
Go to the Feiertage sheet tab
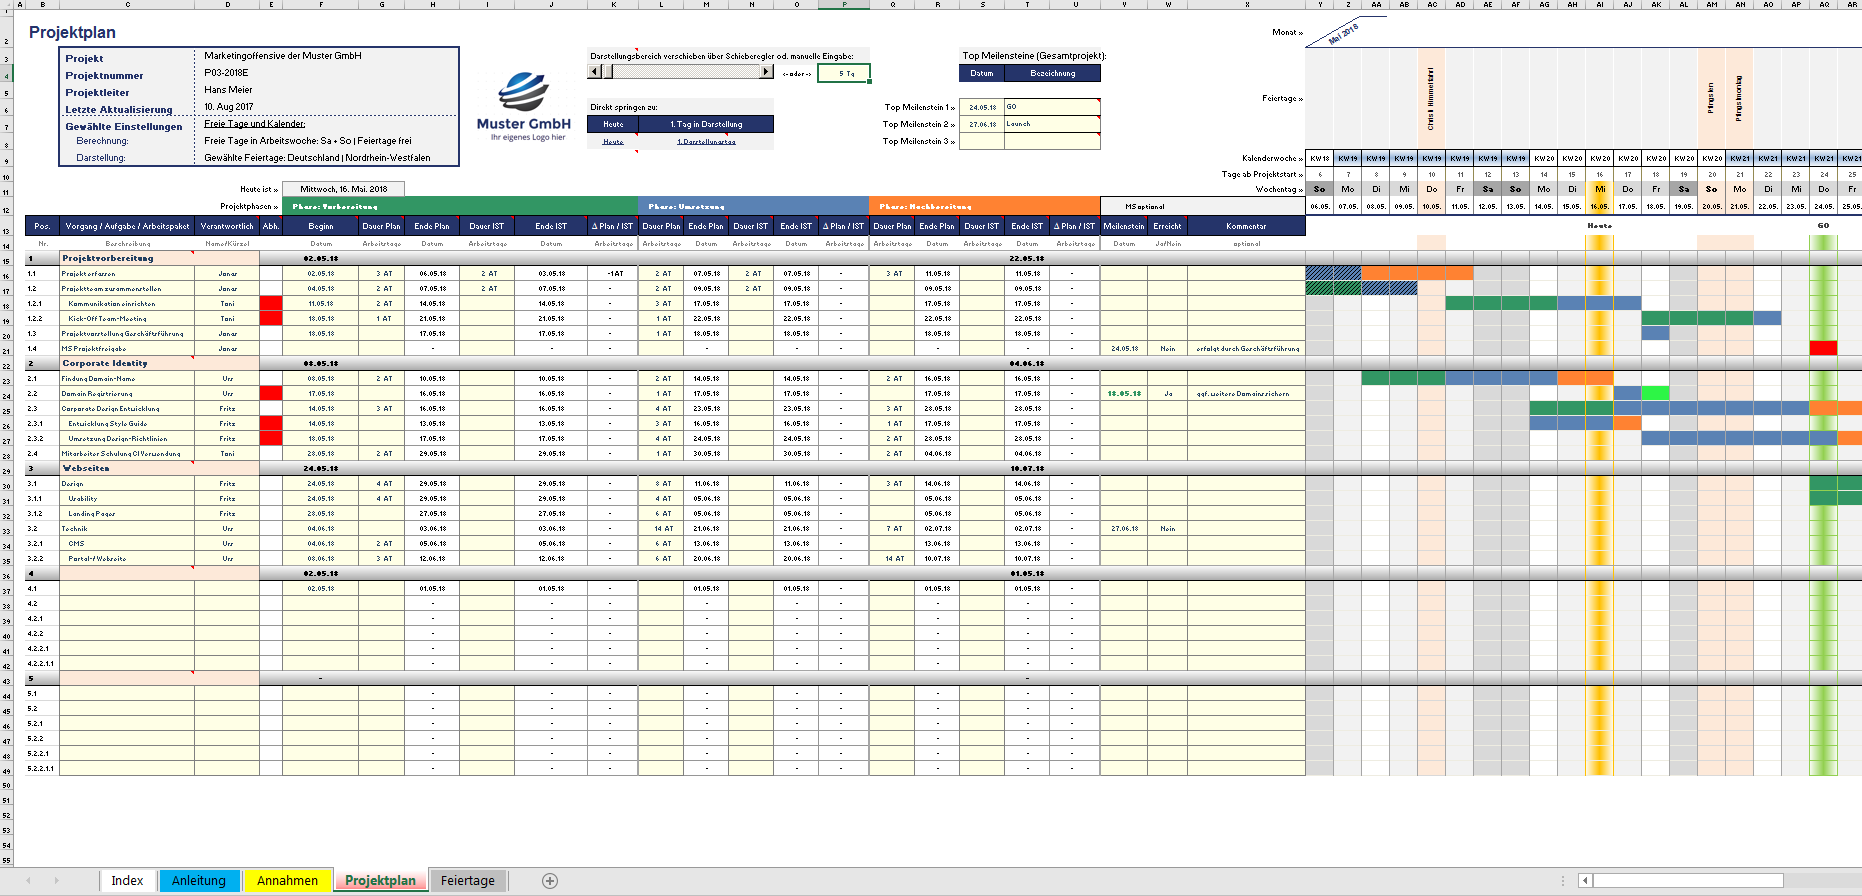pyautogui.click(x=468, y=881)
